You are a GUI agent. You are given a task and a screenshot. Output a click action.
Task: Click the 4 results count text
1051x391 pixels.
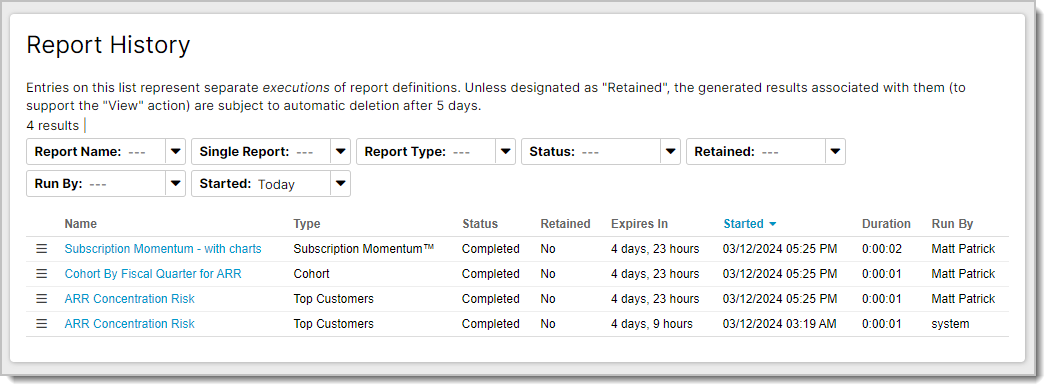pos(52,125)
